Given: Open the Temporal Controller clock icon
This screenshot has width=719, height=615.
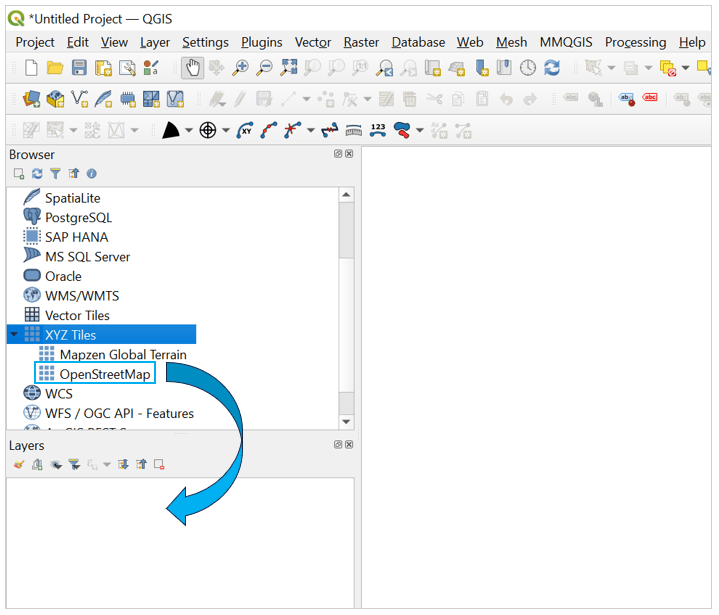Looking at the screenshot, I should pos(527,68).
